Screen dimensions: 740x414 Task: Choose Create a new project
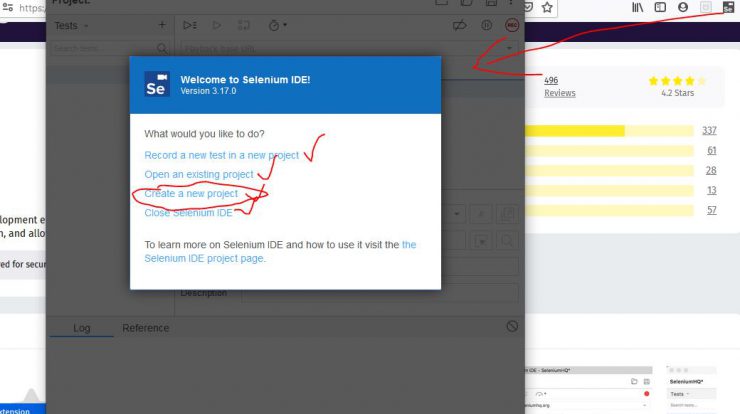point(191,194)
